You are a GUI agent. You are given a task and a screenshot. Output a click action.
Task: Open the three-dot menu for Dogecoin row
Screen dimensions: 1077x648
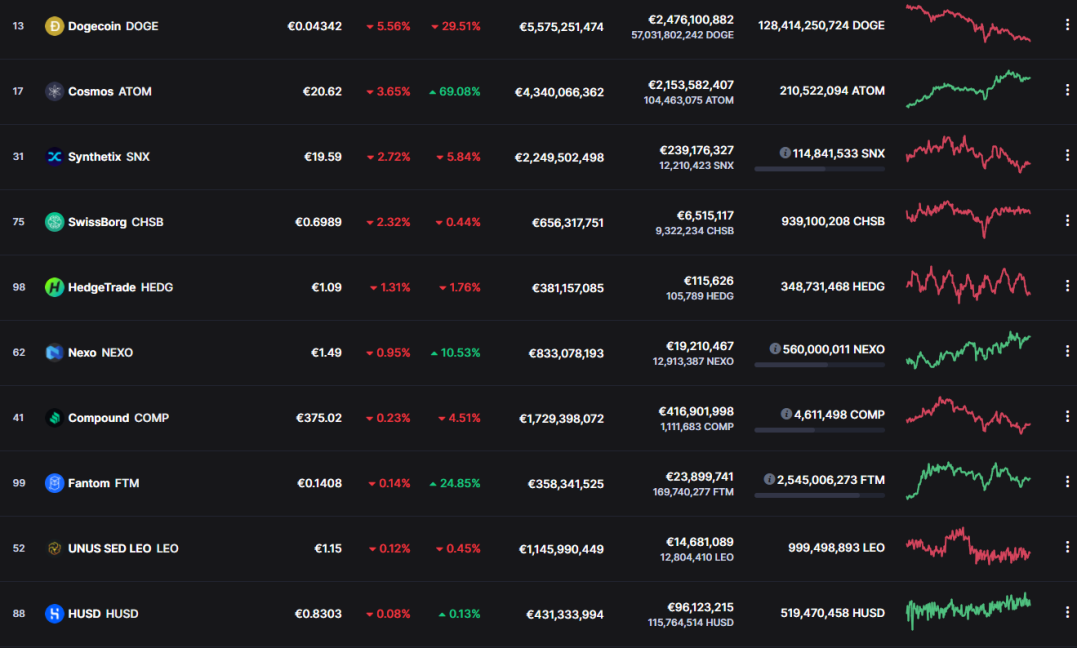1067,25
